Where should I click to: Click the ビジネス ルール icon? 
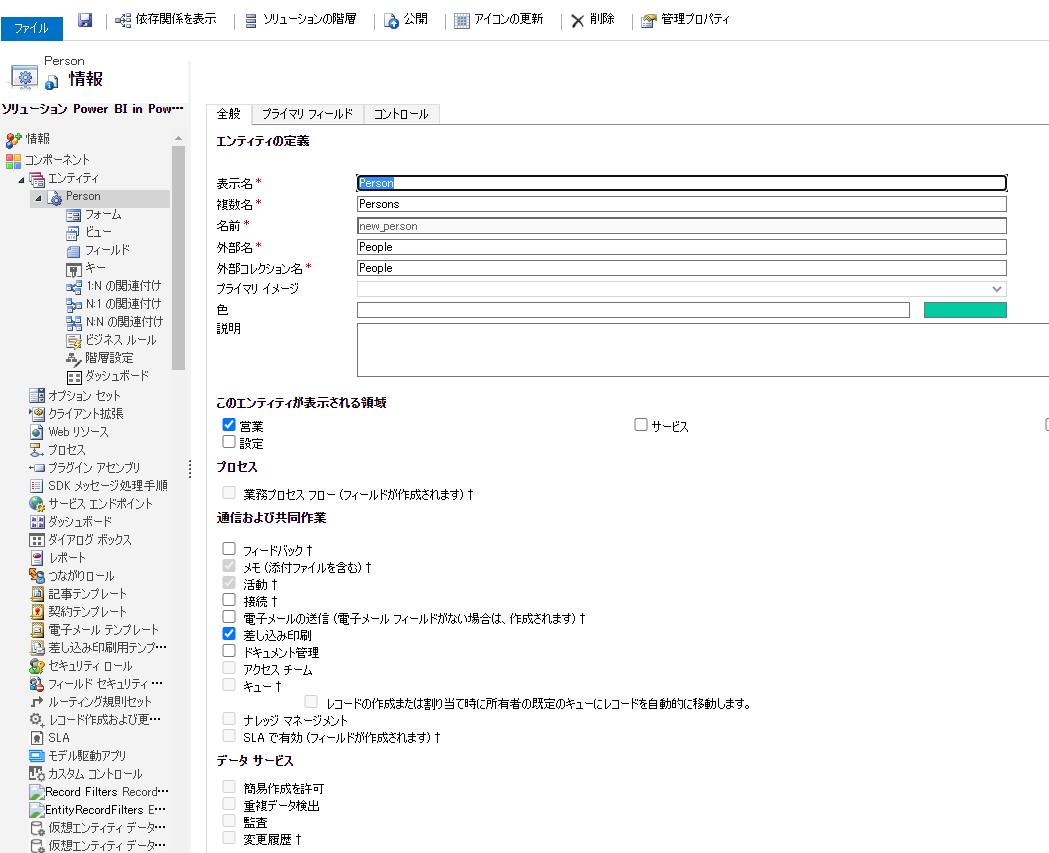(74, 341)
